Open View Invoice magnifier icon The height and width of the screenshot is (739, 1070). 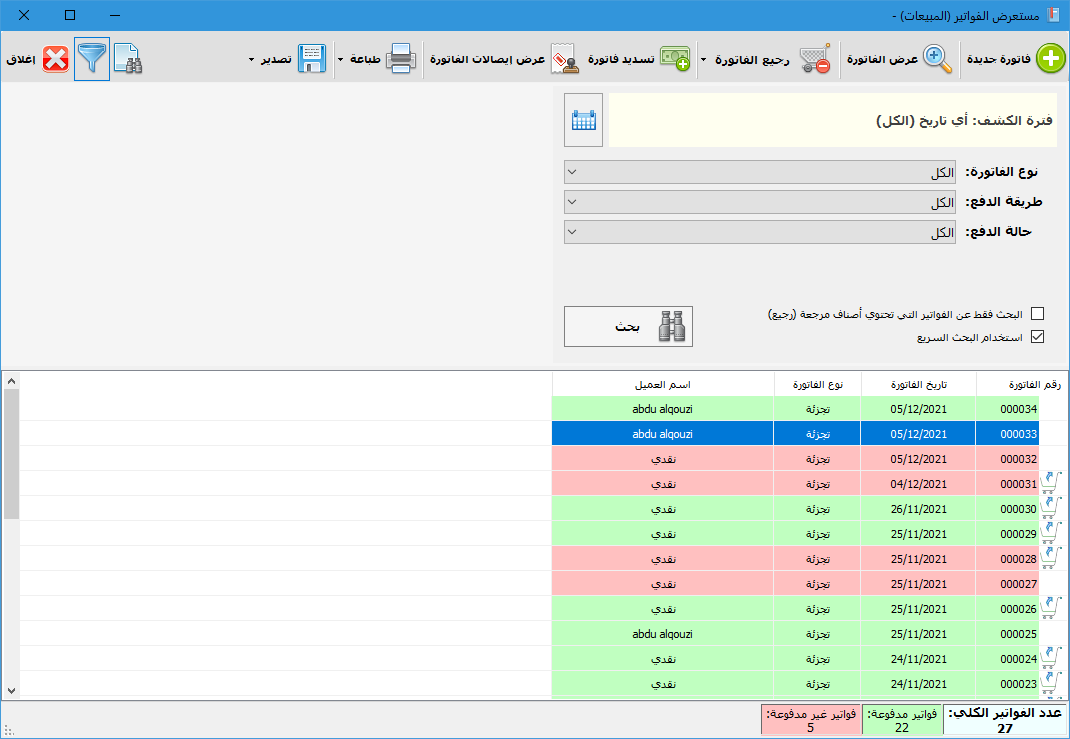point(937,59)
